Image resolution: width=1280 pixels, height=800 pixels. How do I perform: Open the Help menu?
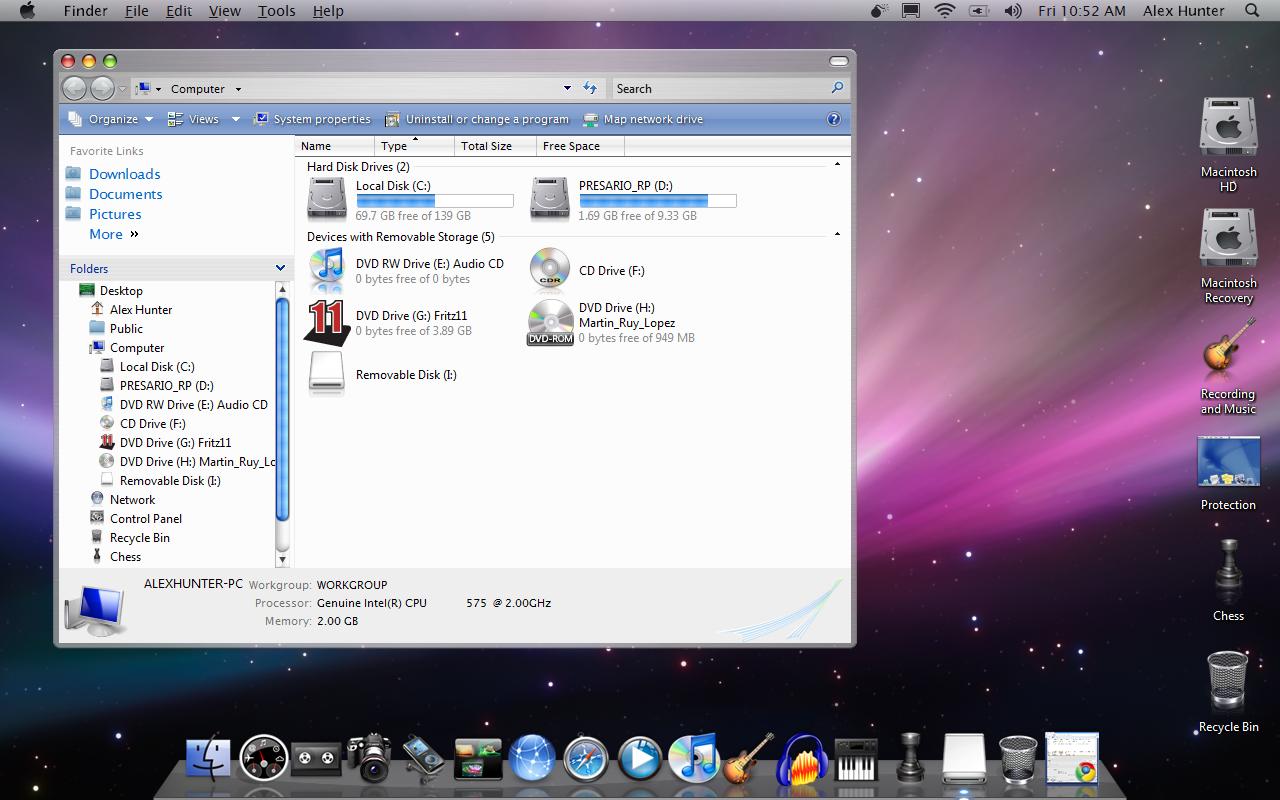pos(328,11)
